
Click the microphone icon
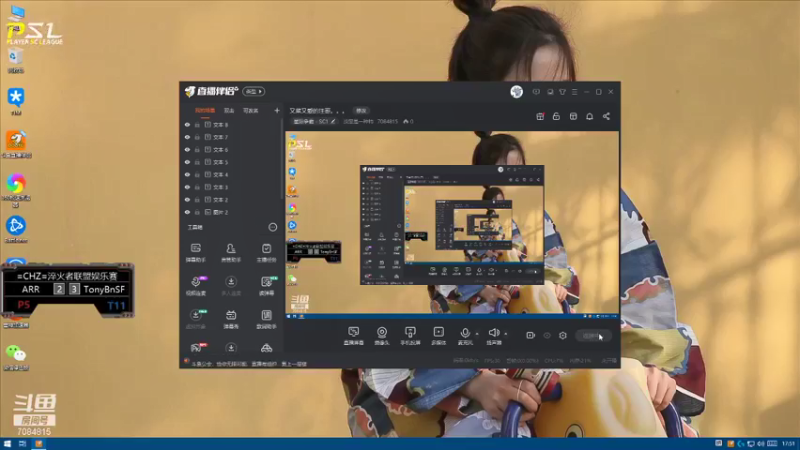click(x=465, y=333)
